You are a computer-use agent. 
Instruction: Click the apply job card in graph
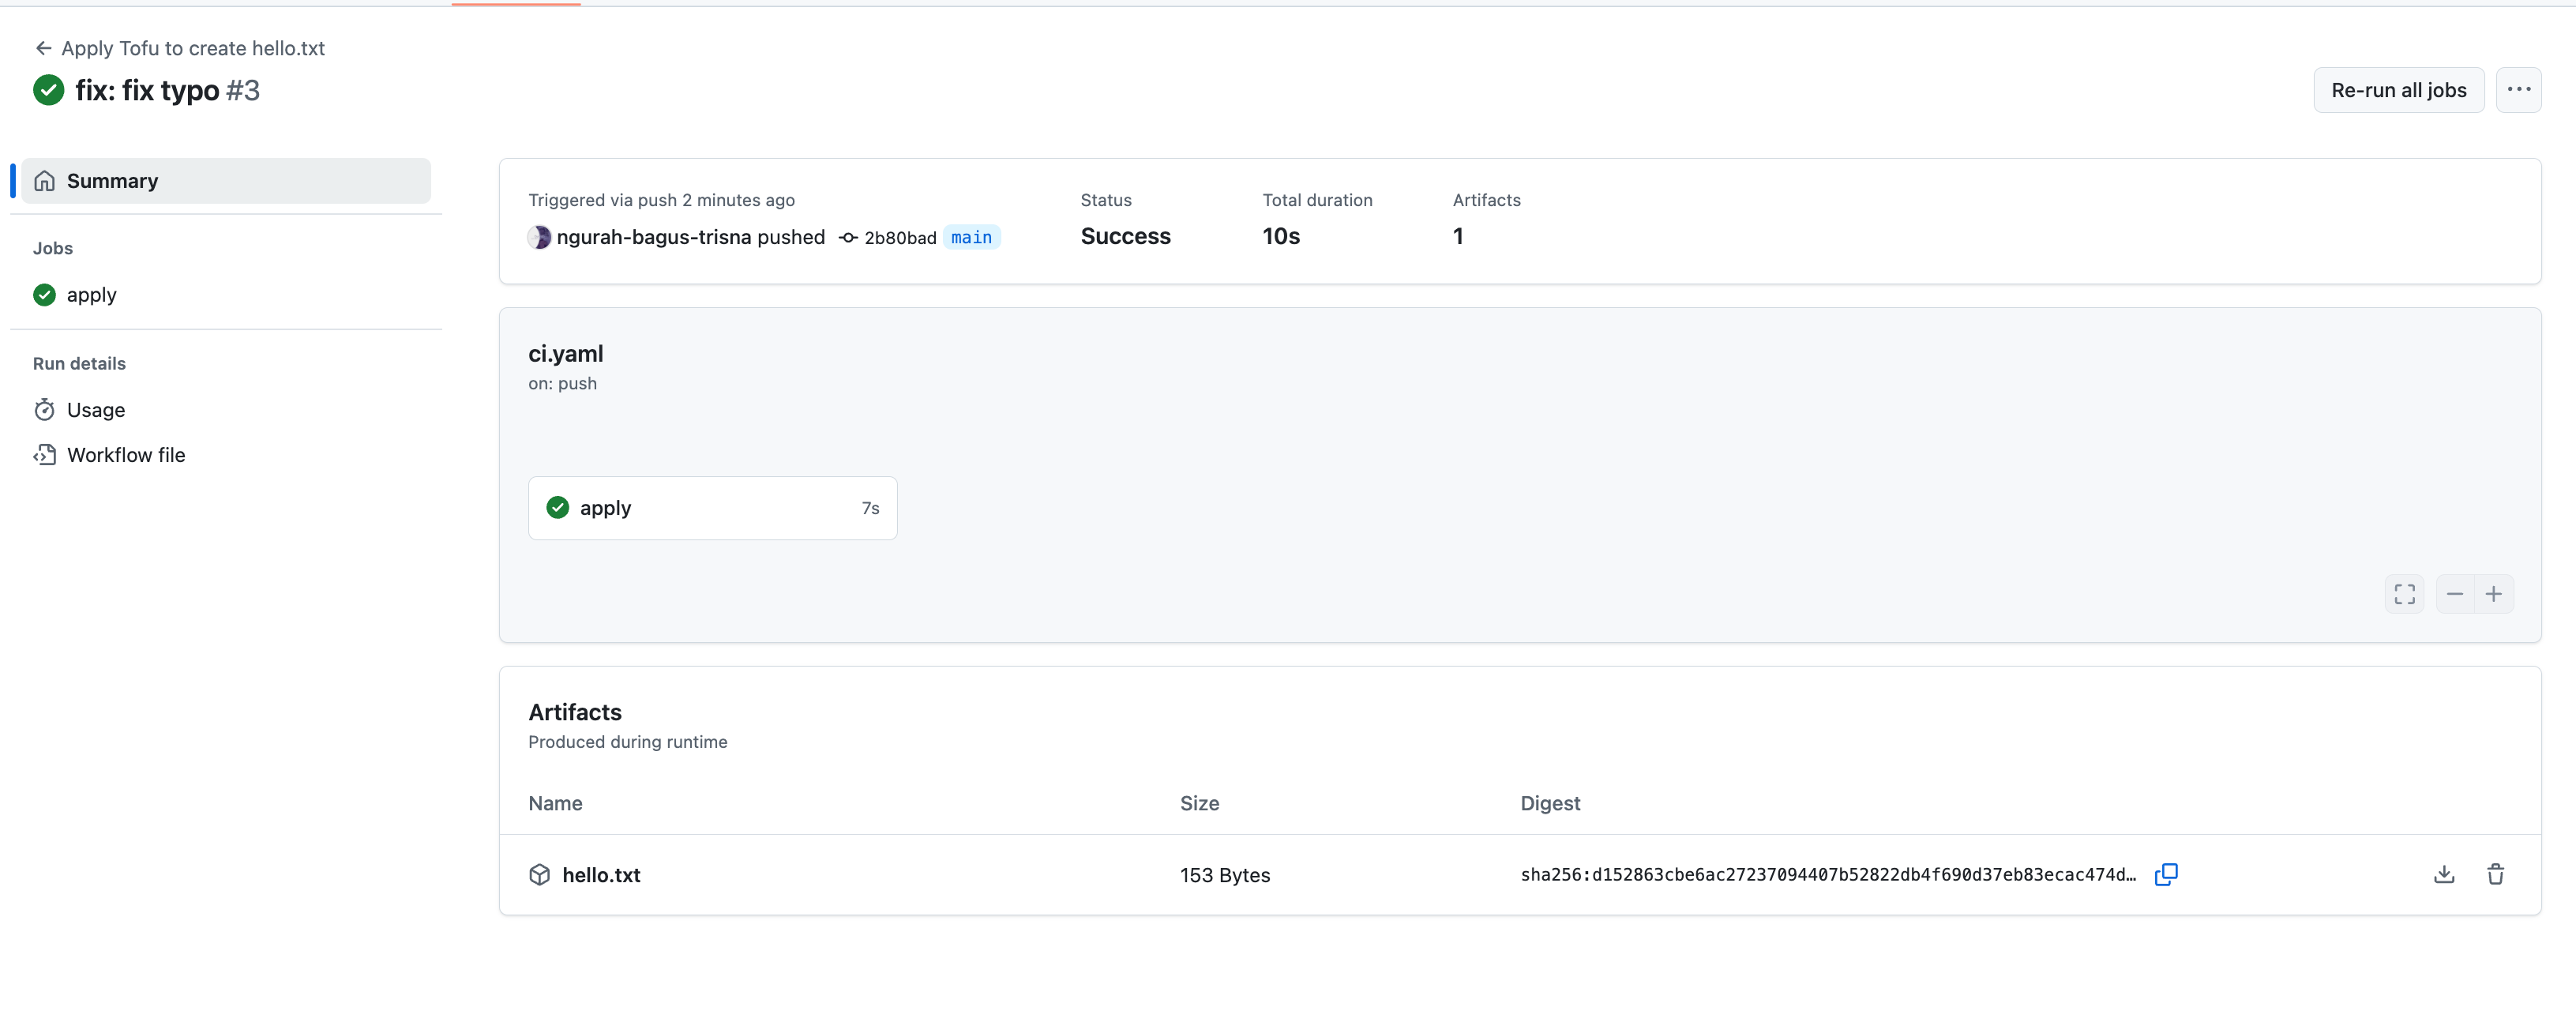(712, 508)
